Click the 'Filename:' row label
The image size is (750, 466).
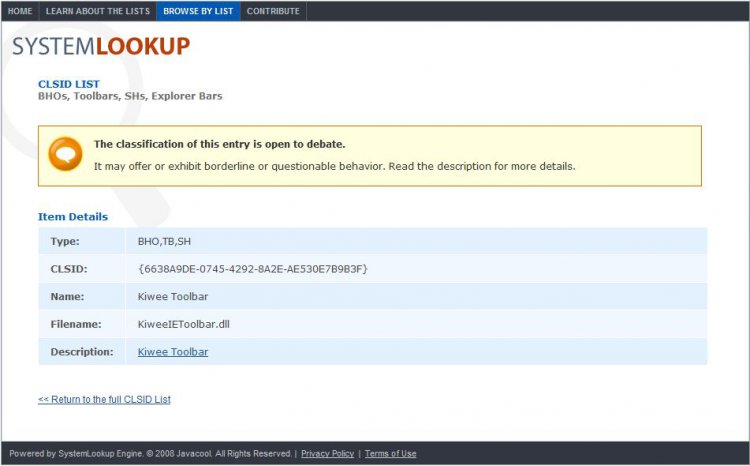pos(76,324)
